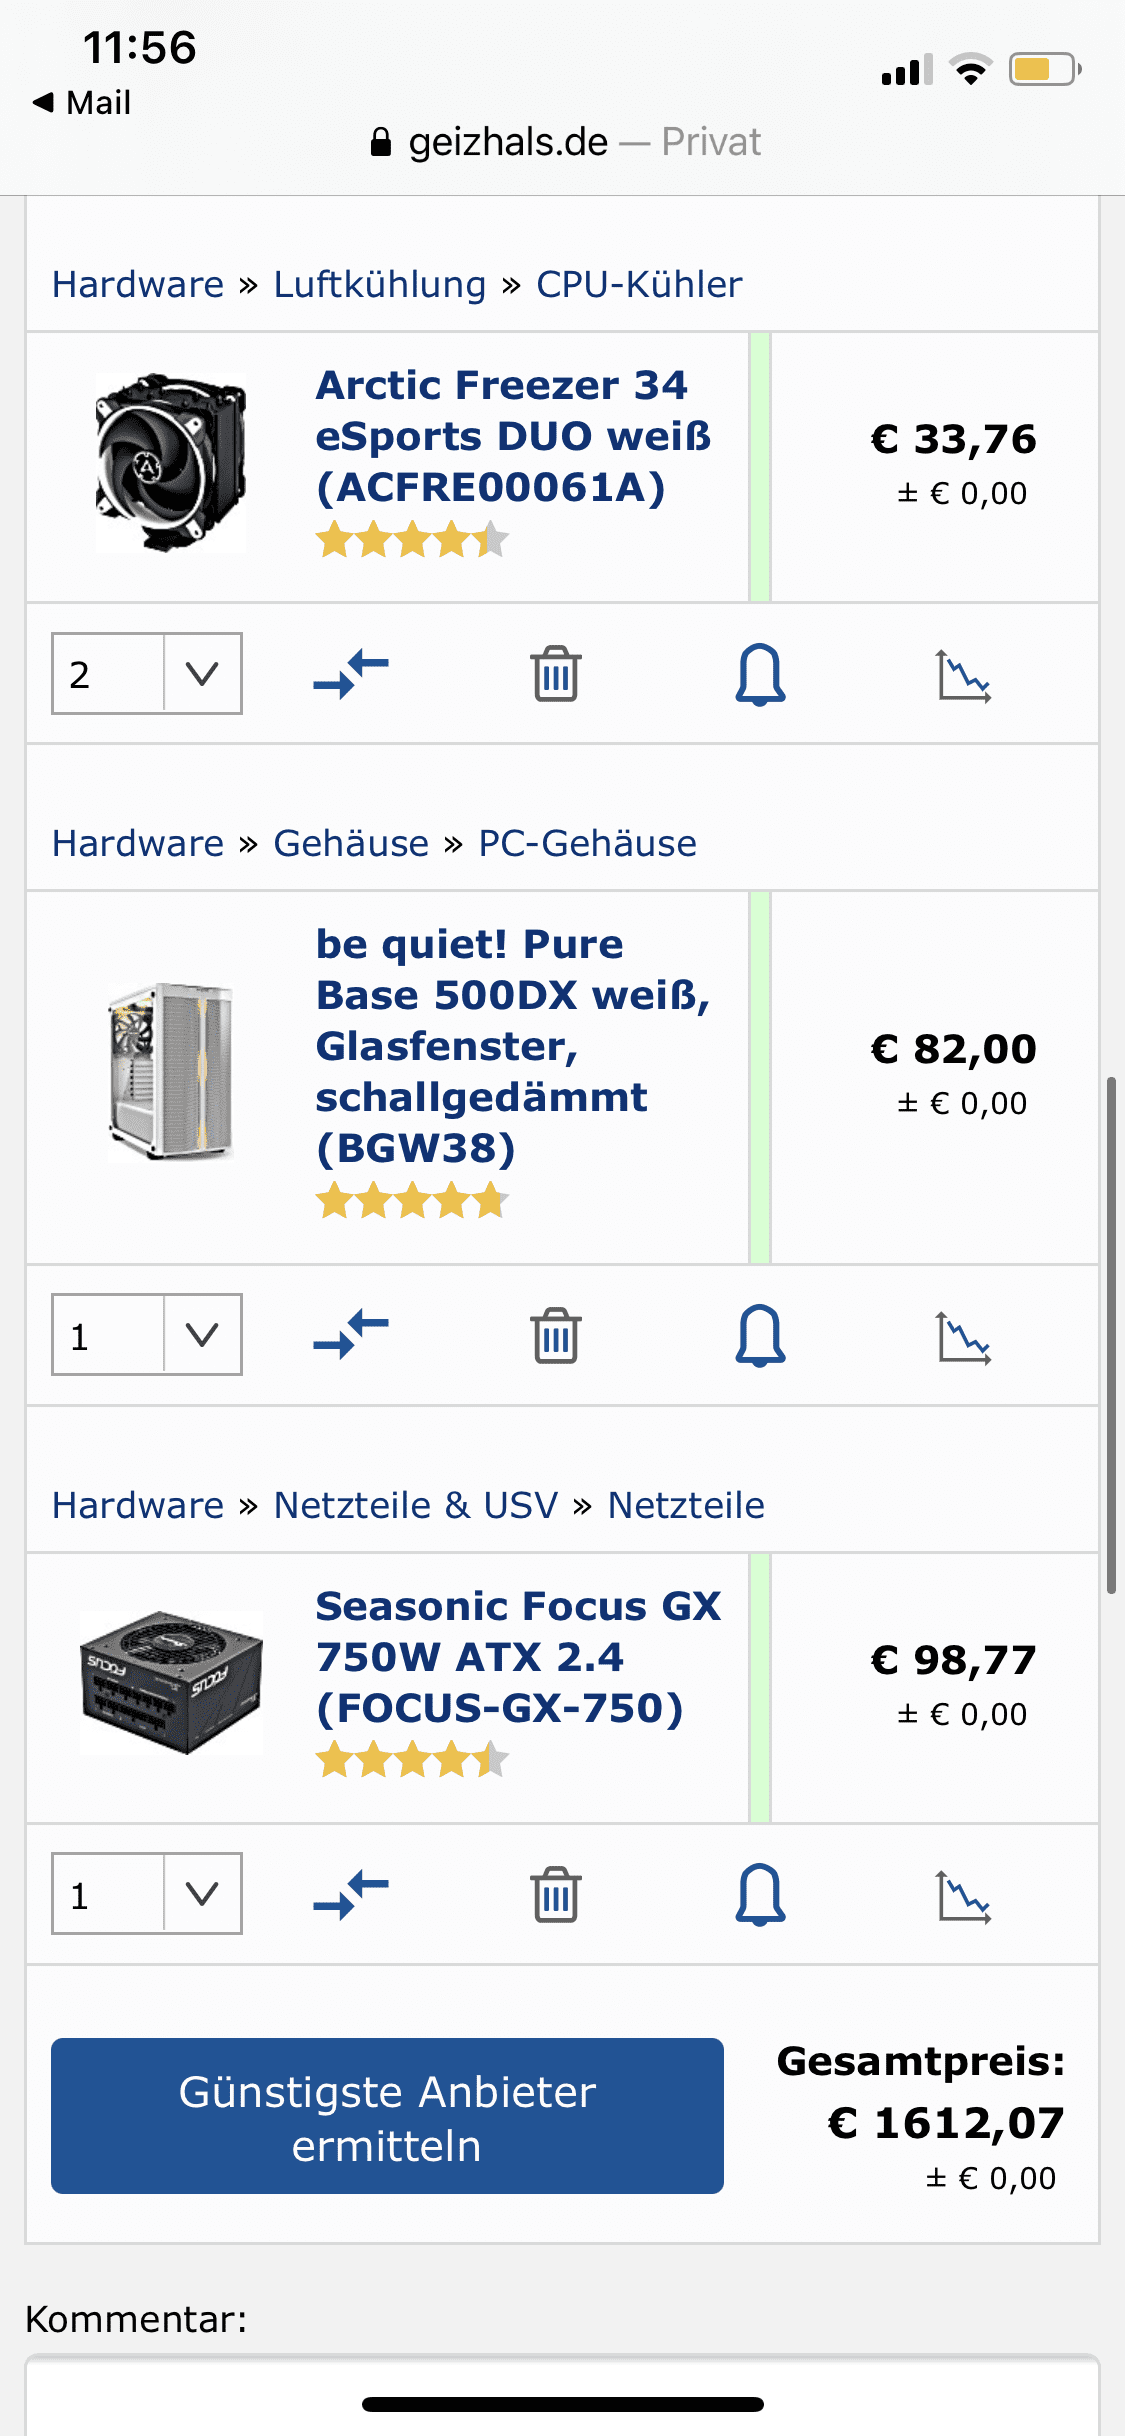Set price alert bell for Arctic Freezer 34

point(760,674)
